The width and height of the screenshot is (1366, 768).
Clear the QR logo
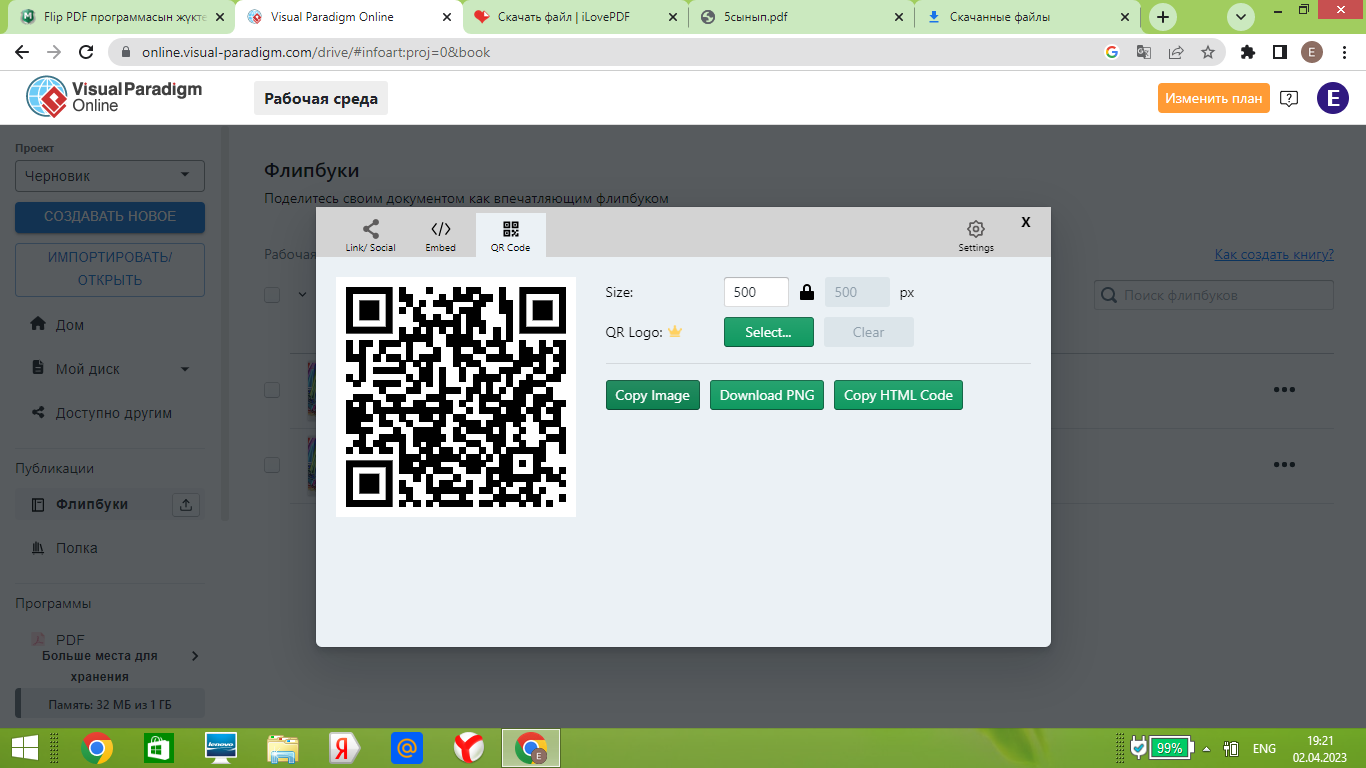(x=869, y=332)
